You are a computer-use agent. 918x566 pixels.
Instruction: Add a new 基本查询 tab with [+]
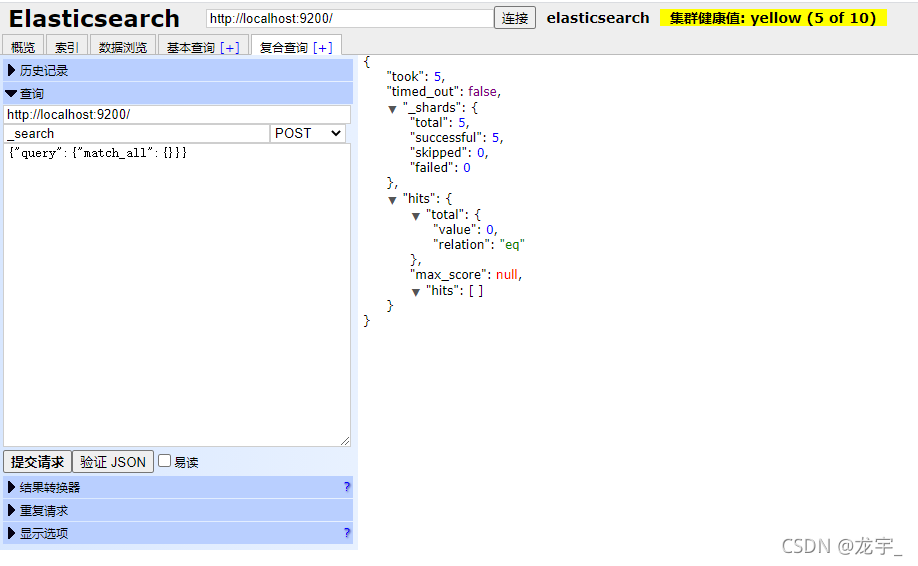(x=230, y=47)
